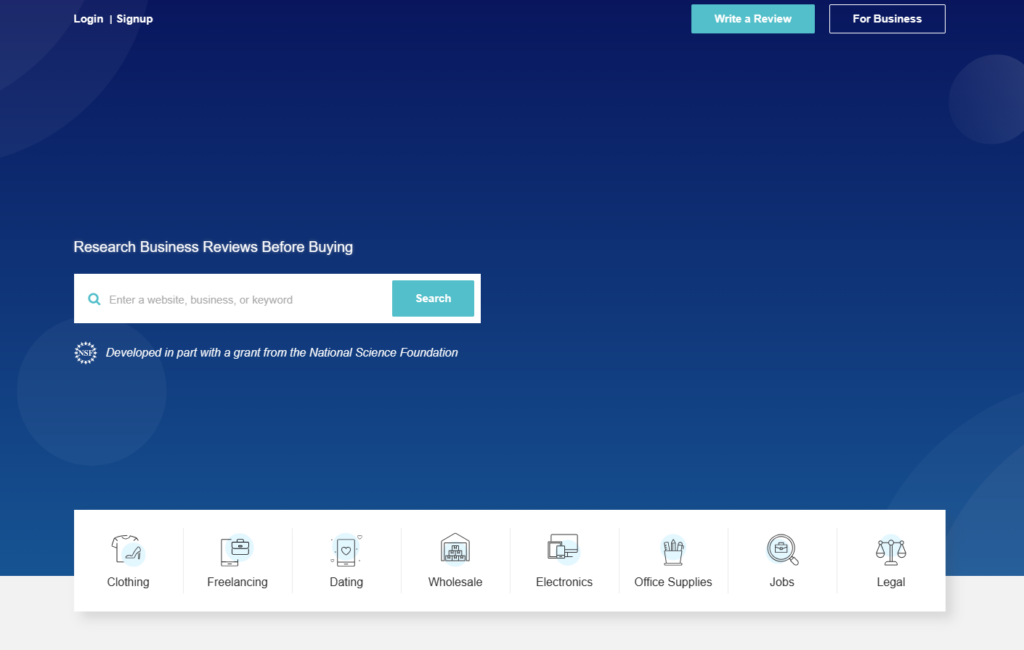
Task: Click the Search button
Action: tap(432, 298)
